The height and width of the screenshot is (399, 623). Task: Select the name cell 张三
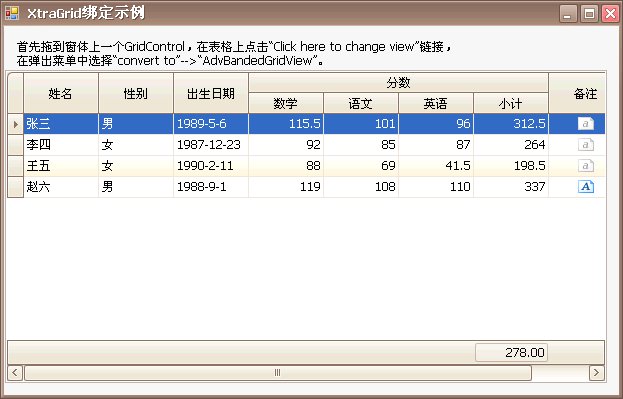click(61, 124)
